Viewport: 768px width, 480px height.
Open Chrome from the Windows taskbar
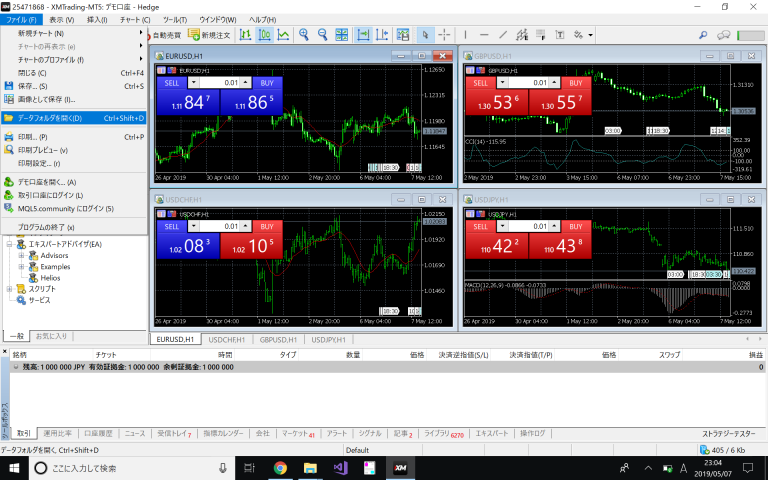(280, 467)
